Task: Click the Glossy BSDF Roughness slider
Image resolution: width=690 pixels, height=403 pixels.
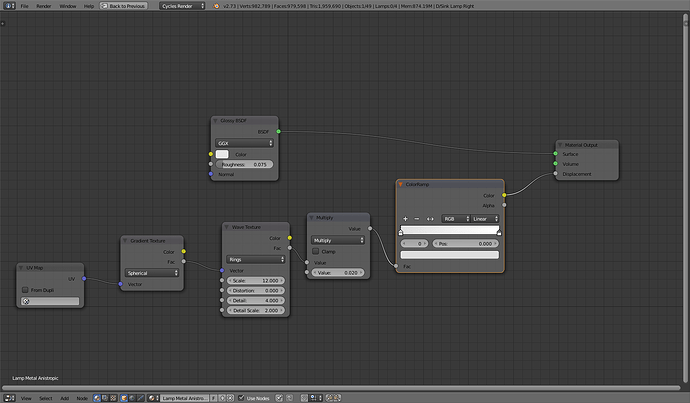Action: tap(244, 164)
